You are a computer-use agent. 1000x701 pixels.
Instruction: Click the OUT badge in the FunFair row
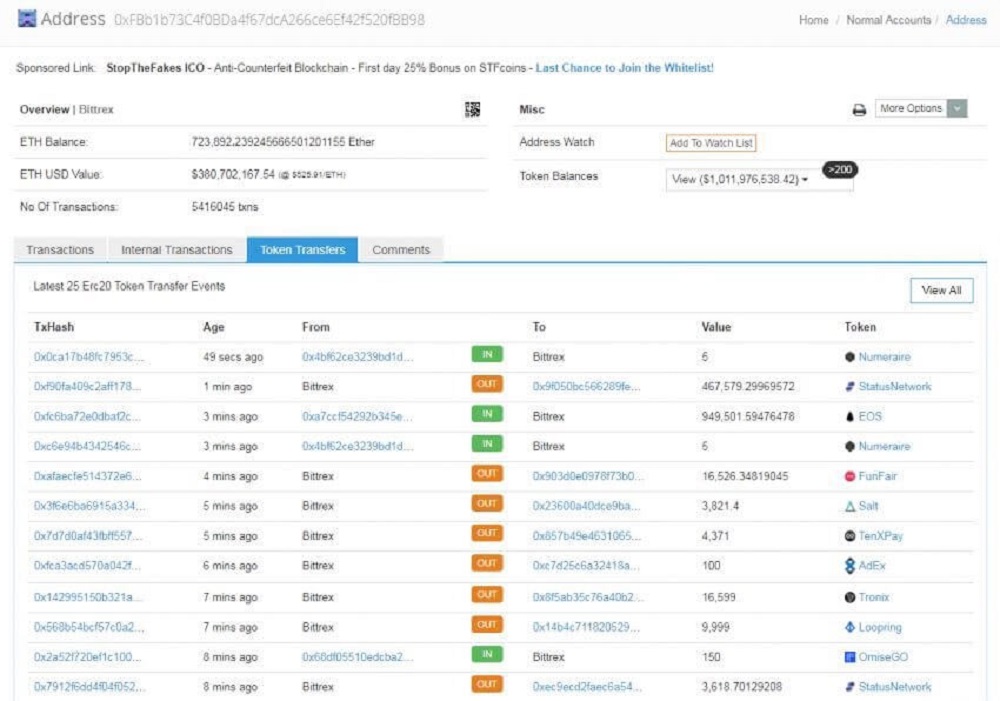tap(487, 473)
